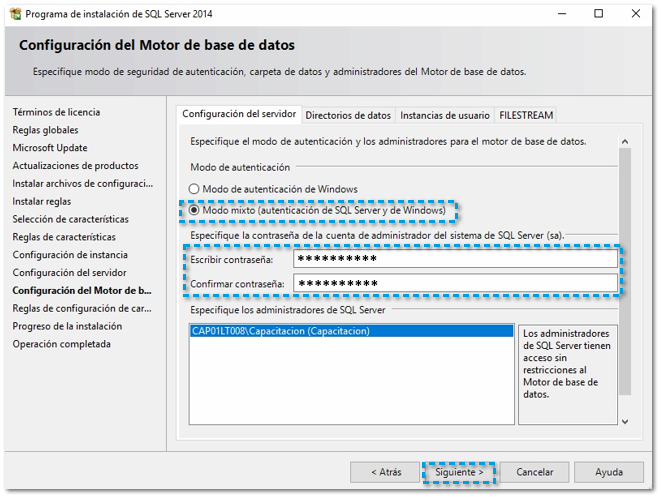Switch to the Directorios de datos tab

(x=348, y=115)
